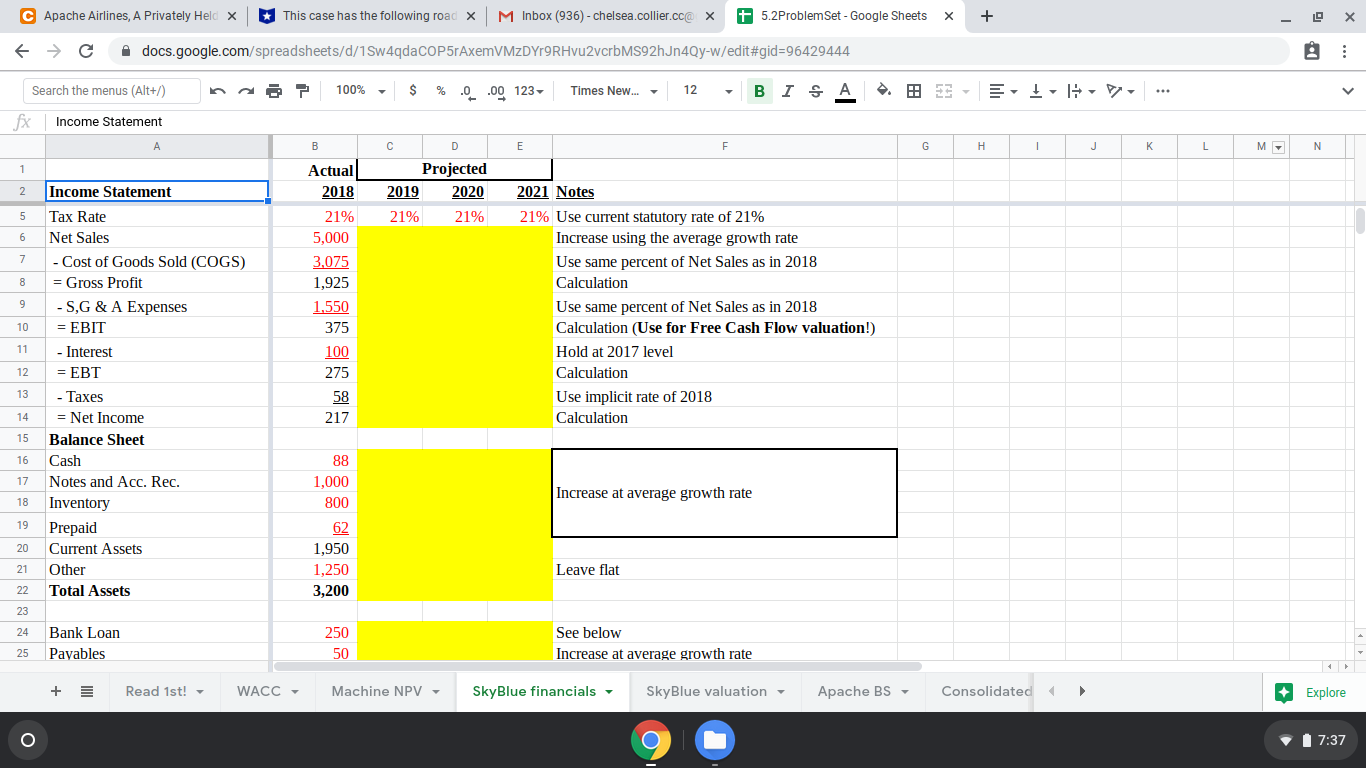The height and width of the screenshot is (768, 1366).
Task: Open the Gmail Inbox browser tab
Action: pyautogui.click(x=600, y=16)
